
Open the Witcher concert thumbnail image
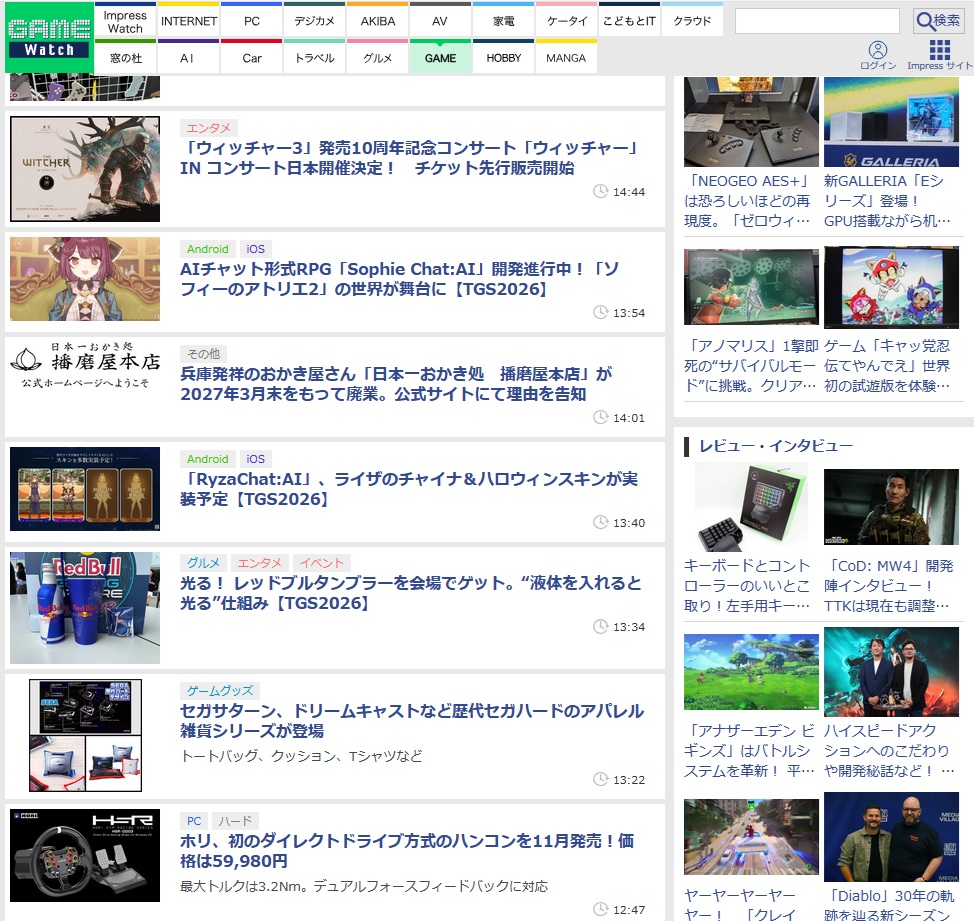(85, 169)
